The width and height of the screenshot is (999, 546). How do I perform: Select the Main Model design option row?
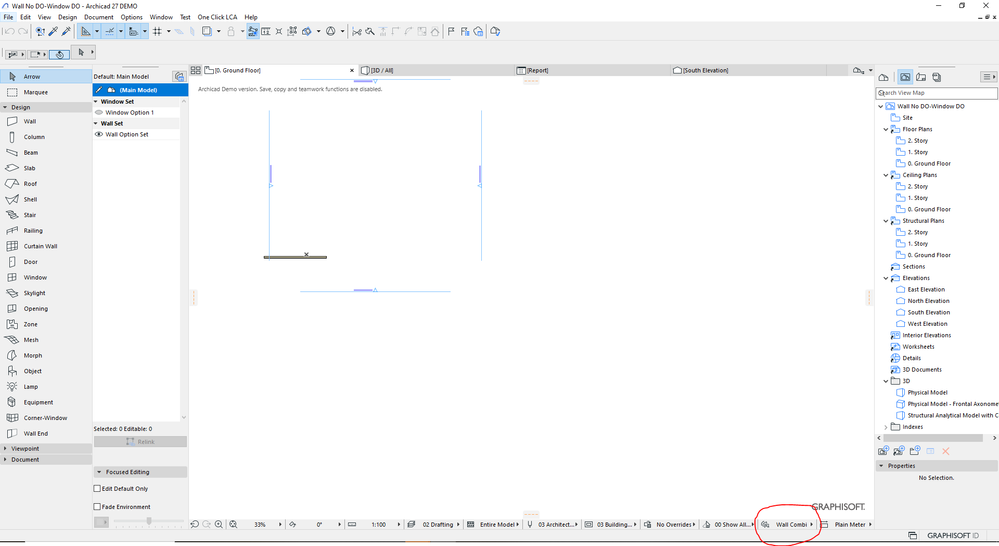tap(140, 90)
